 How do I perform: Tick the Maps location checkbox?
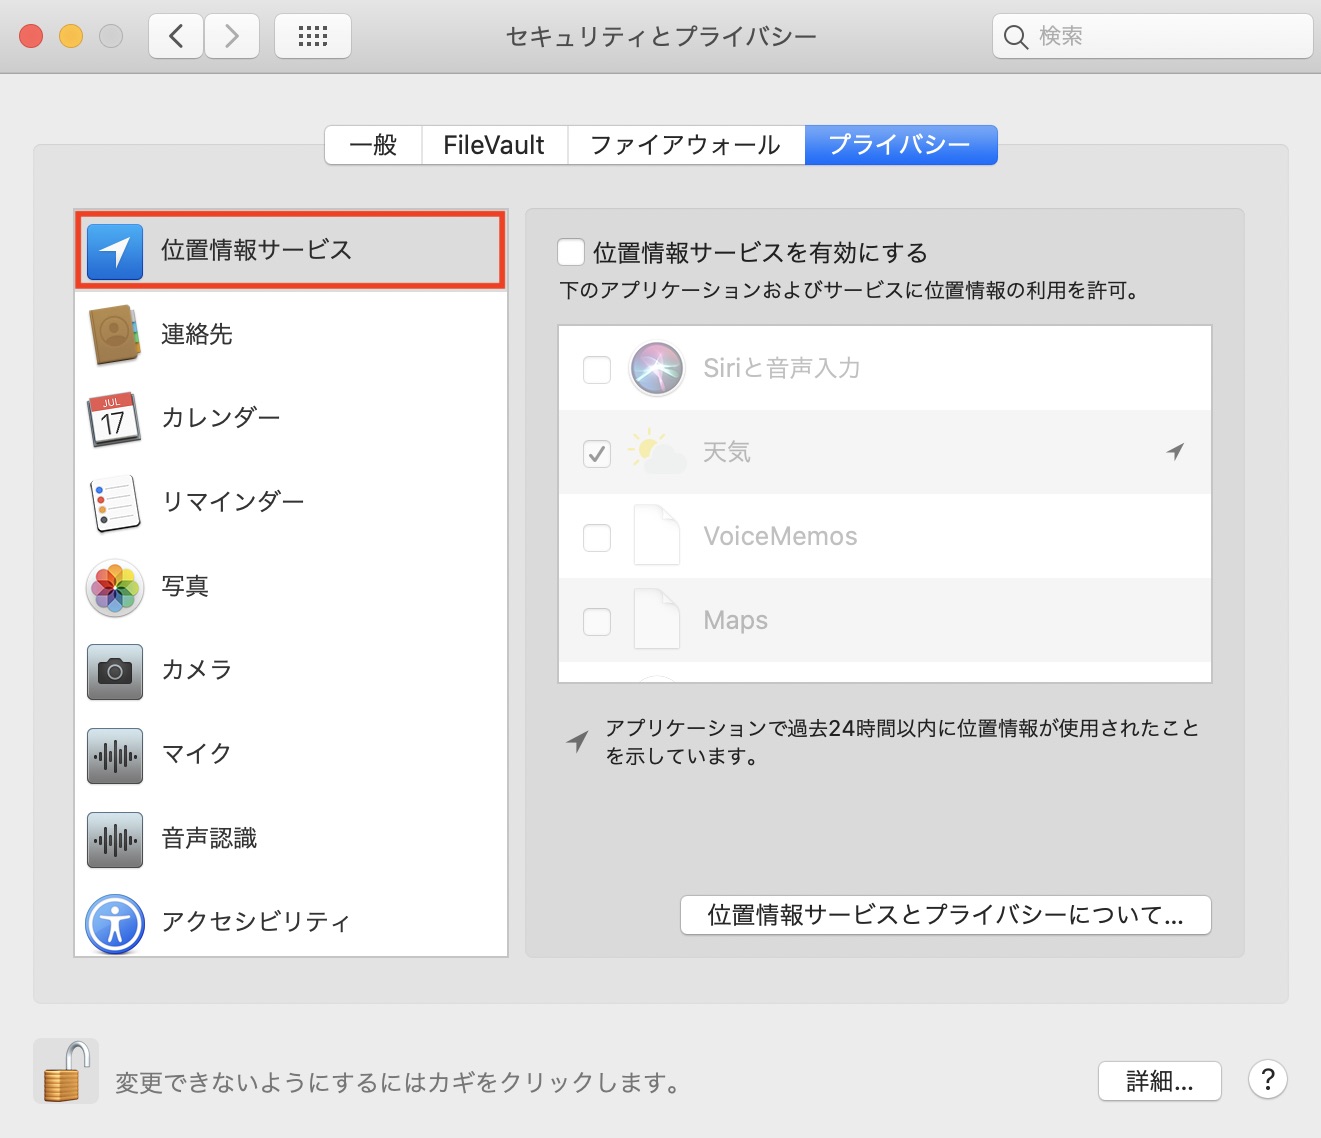click(597, 621)
